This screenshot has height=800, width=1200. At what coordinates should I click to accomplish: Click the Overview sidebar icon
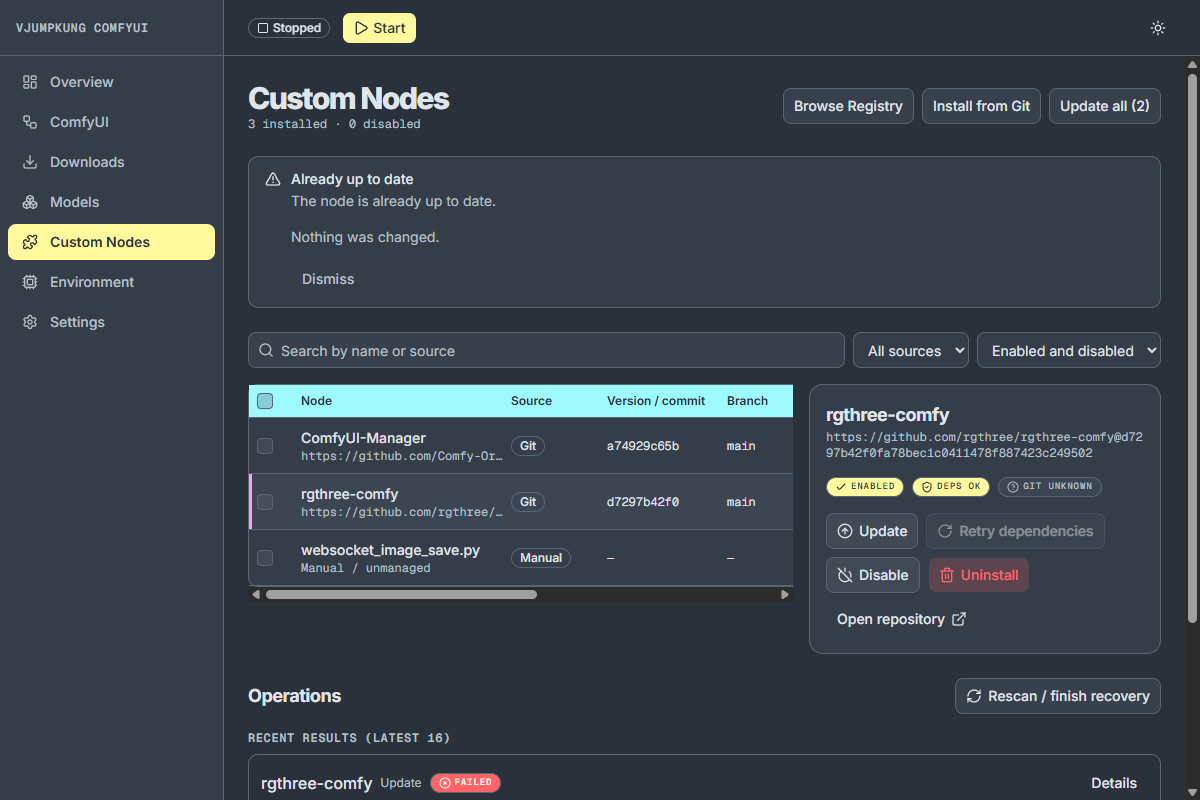[x=30, y=82]
